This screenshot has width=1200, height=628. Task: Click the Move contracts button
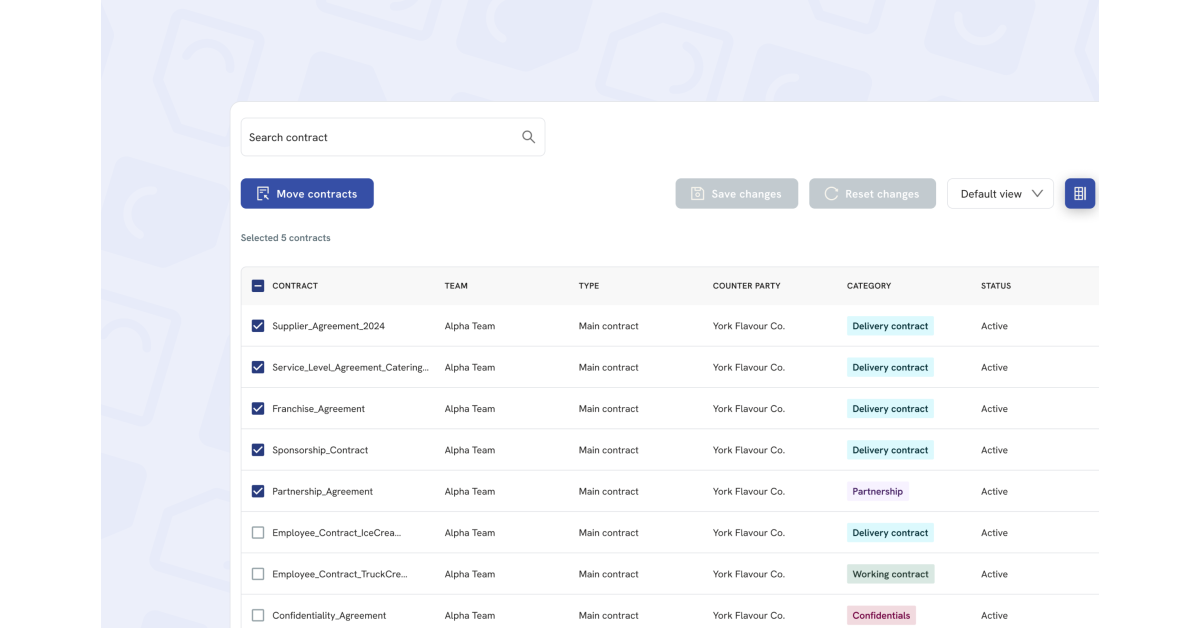click(x=307, y=194)
